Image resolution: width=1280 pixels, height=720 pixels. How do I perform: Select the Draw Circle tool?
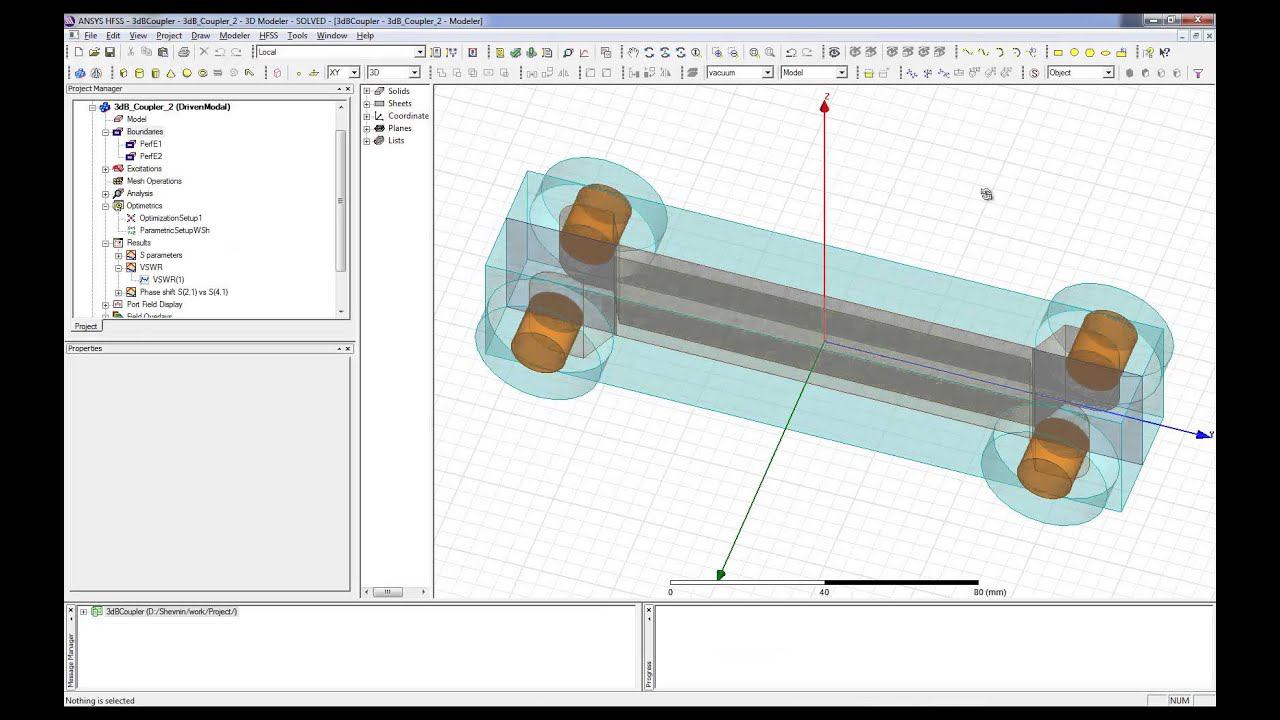[1074, 52]
